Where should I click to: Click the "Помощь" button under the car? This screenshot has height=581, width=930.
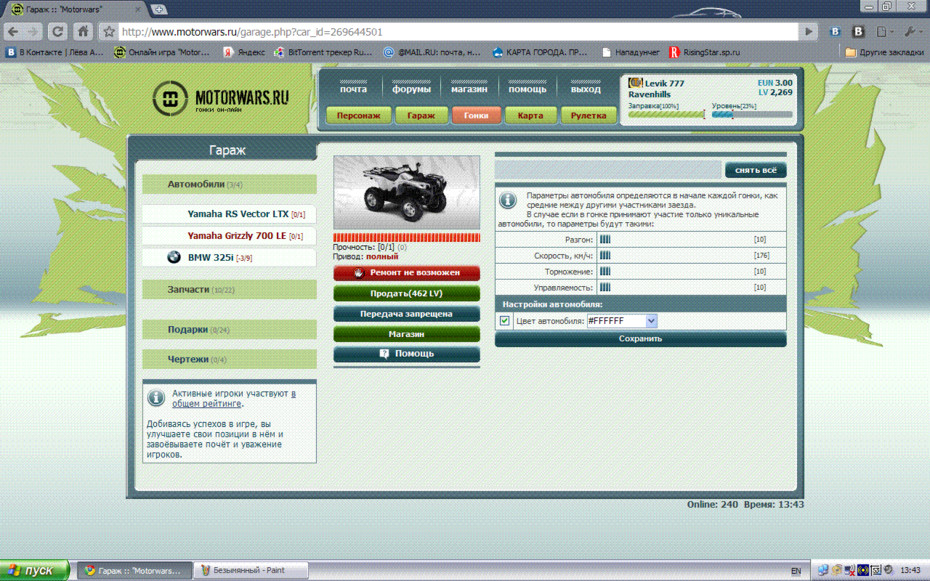point(406,354)
